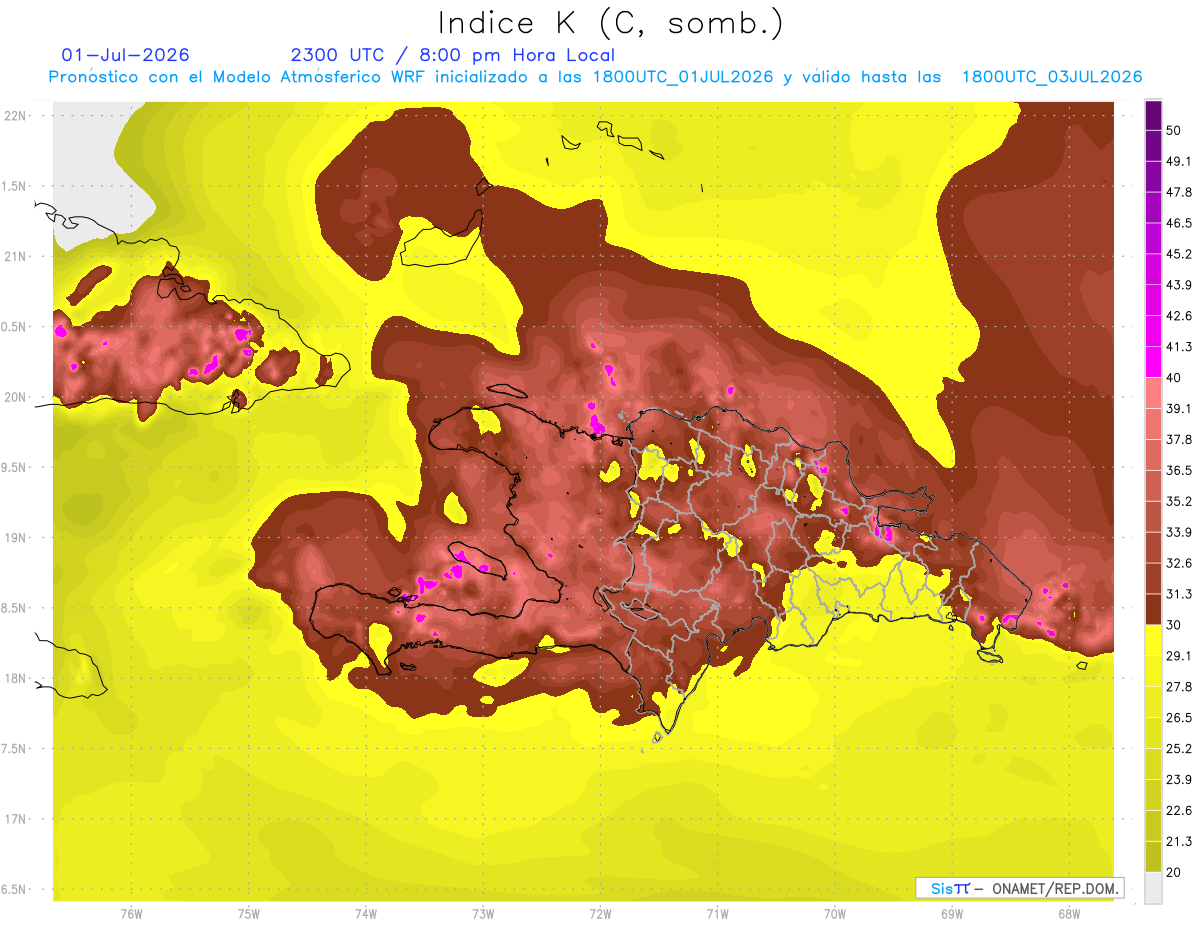The height and width of the screenshot is (927, 1200).
Task: Click the legend value "41.3"
Action: tap(1179, 347)
